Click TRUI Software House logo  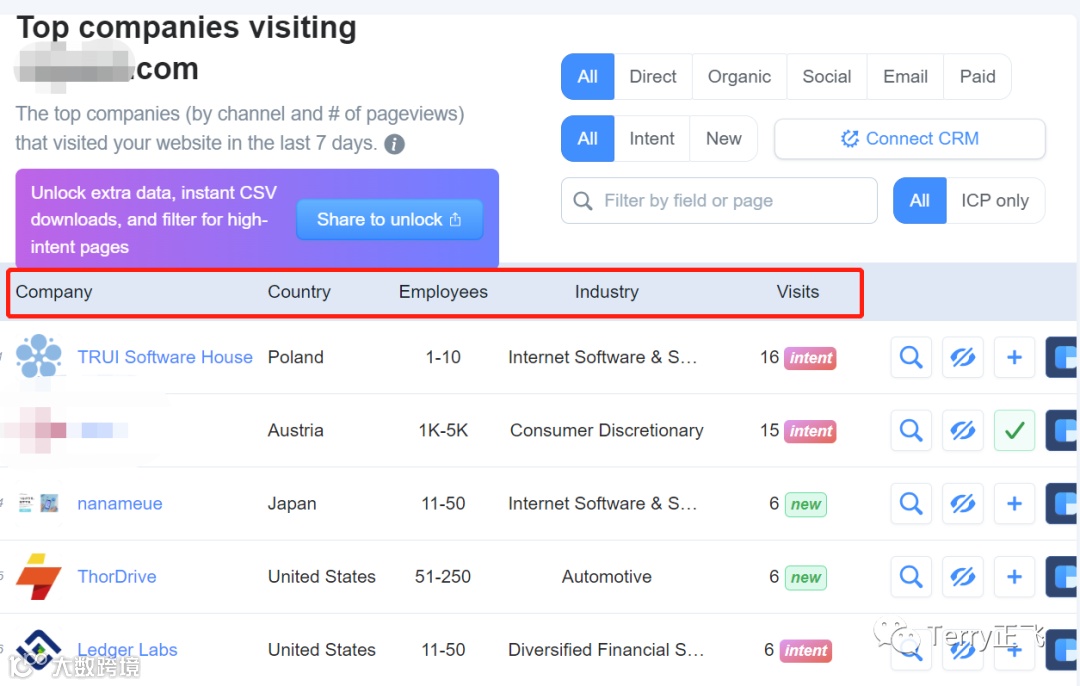(x=39, y=356)
